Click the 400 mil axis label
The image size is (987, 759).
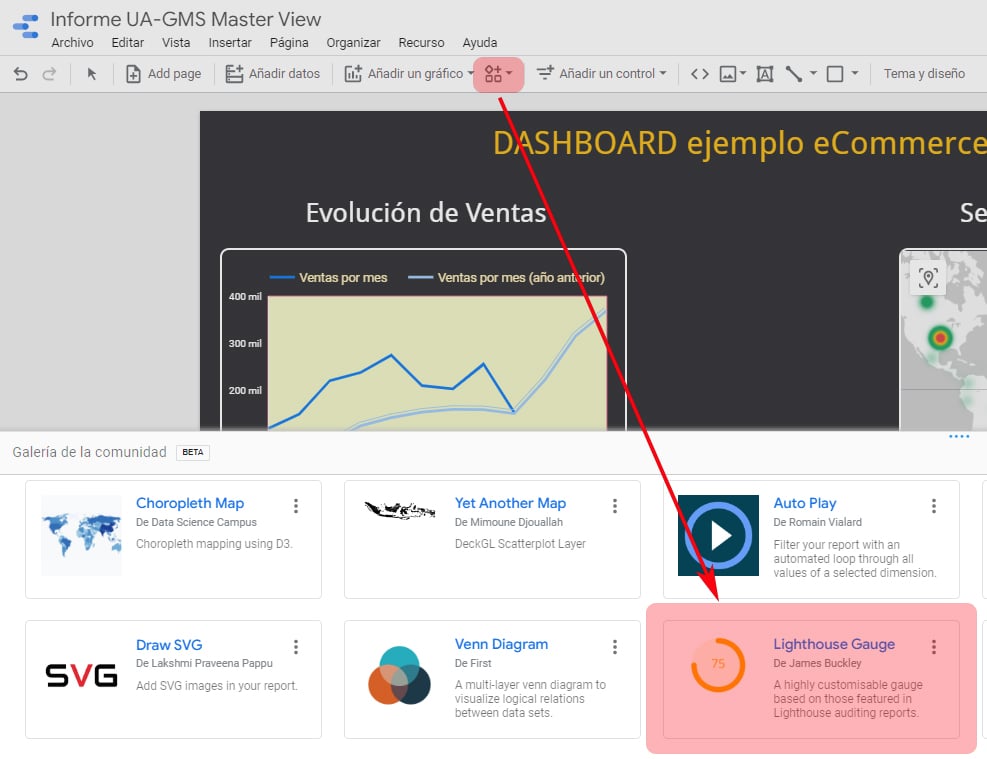(245, 296)
